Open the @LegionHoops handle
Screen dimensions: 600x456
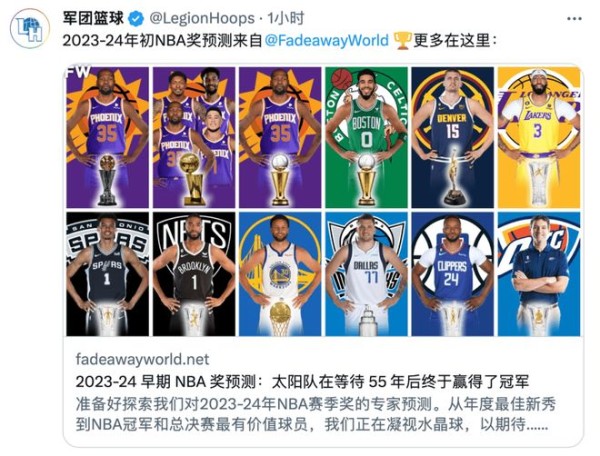(x=202, y=18)
